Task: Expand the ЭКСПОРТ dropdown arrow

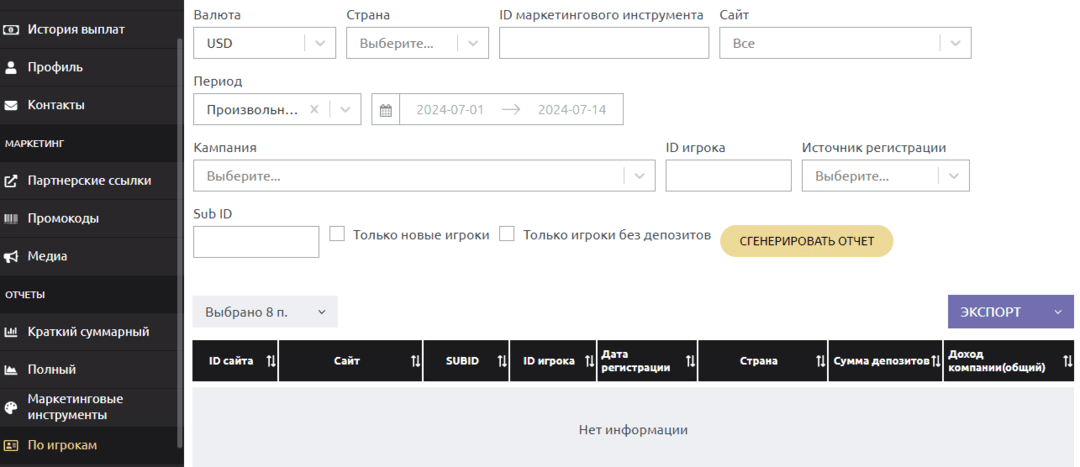Action: click(x=1059, y=312)
